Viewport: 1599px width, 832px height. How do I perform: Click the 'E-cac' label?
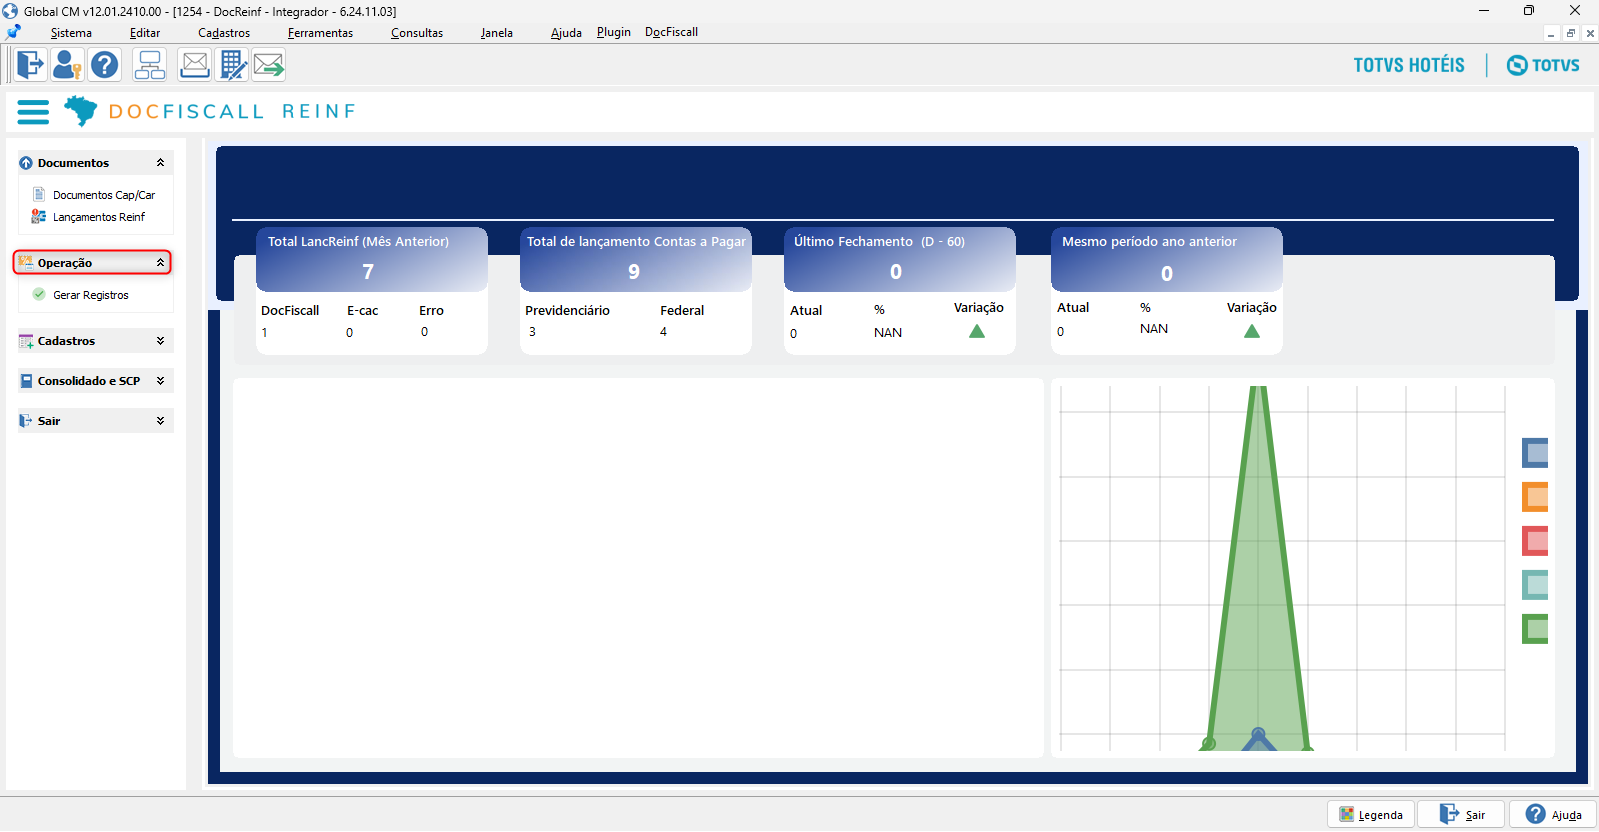pos(362,310)
